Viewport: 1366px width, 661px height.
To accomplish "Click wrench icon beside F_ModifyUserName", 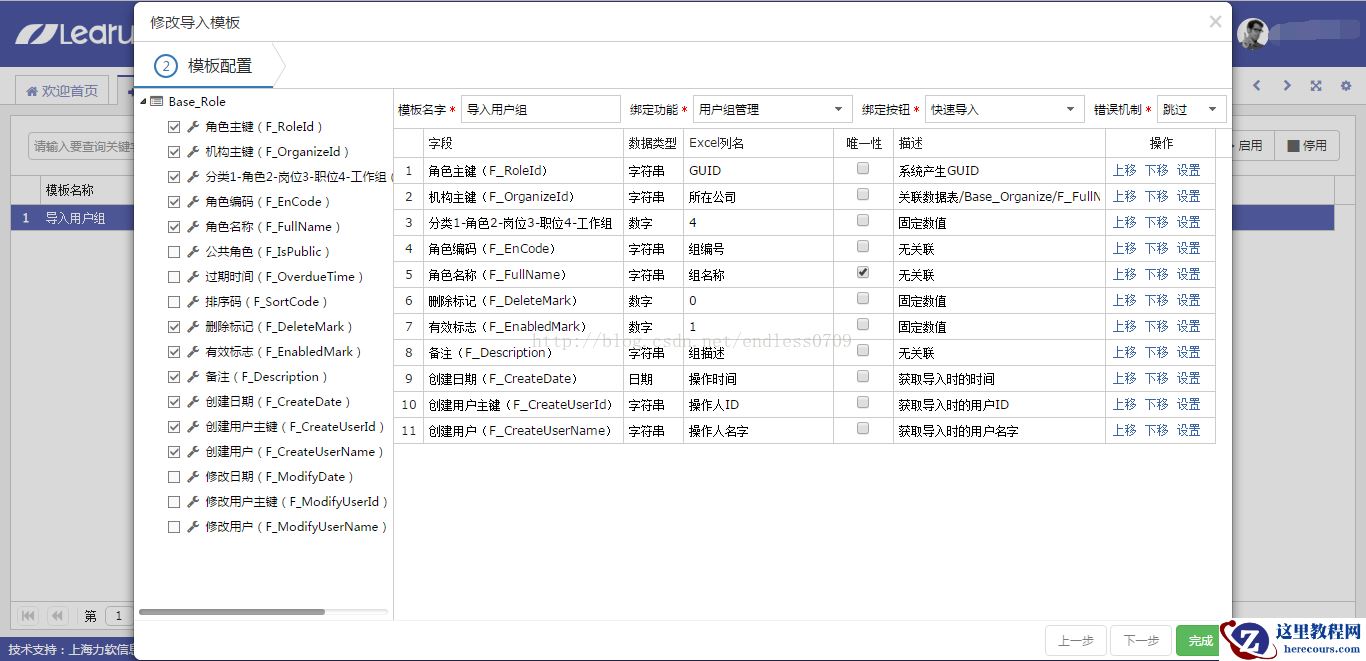I will click(193, 527).
